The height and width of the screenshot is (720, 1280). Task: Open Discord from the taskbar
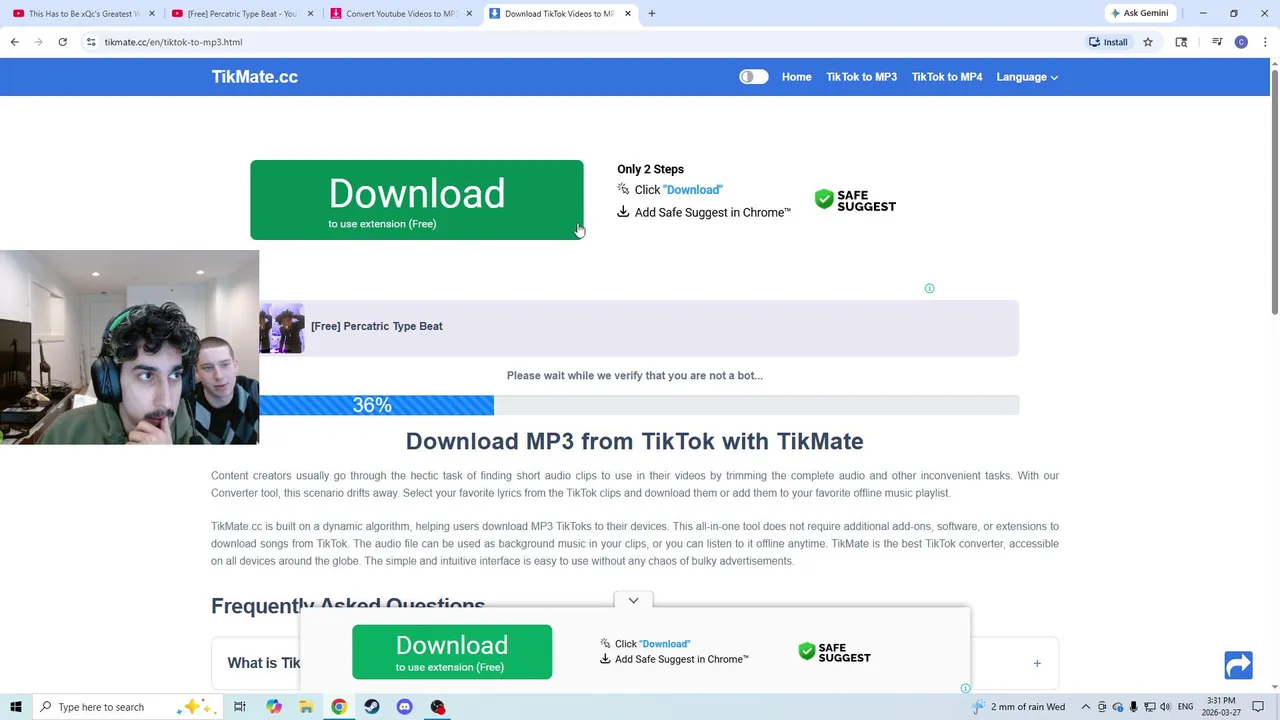click(x=404, y=707)
